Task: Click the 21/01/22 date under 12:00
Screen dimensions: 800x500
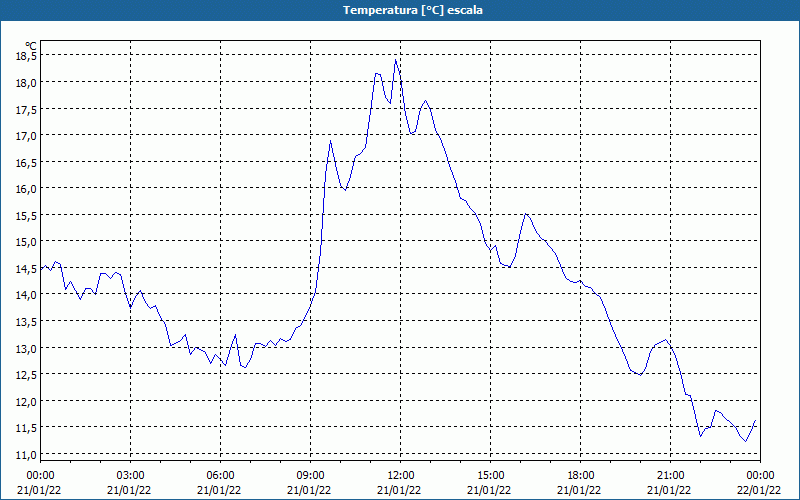Action: click(399, 490)
